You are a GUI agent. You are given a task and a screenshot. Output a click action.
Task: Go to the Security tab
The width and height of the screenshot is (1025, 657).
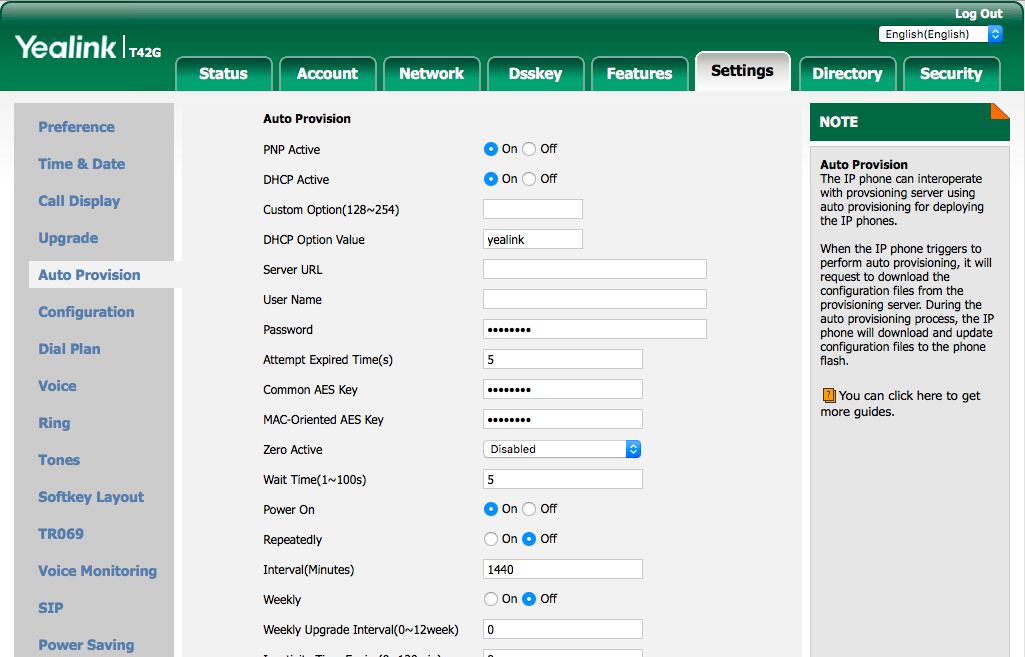pyautogui.click(x=950, y=74)
